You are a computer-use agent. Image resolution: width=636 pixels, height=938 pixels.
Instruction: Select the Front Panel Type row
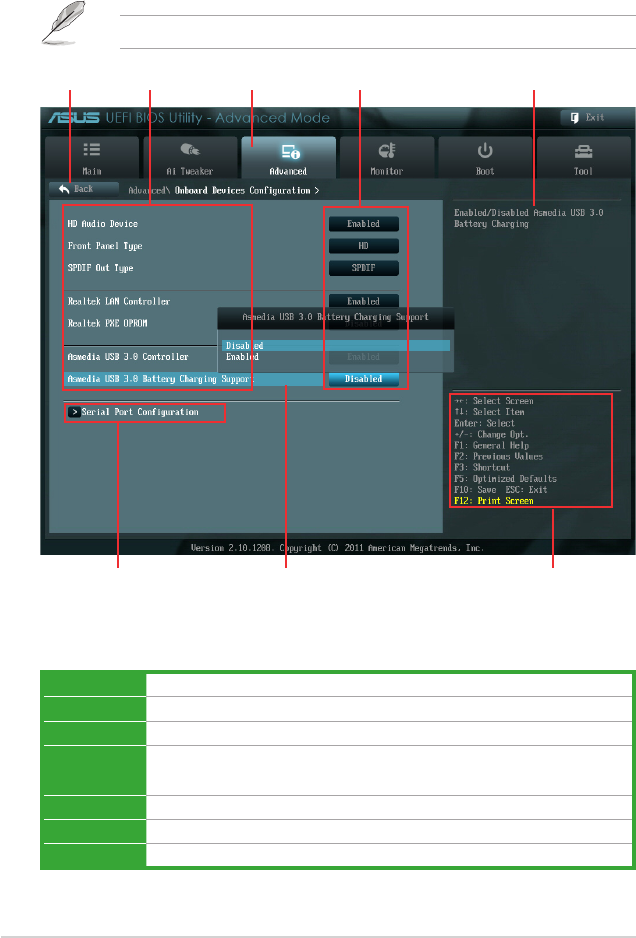105,246
